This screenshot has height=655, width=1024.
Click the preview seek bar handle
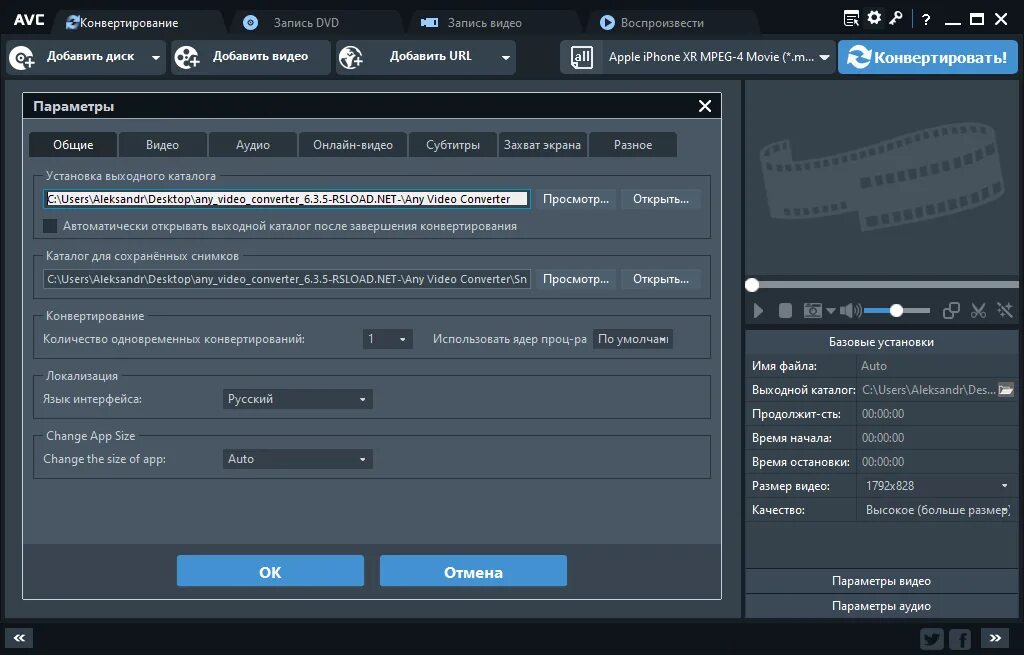[x=752, y=285]
